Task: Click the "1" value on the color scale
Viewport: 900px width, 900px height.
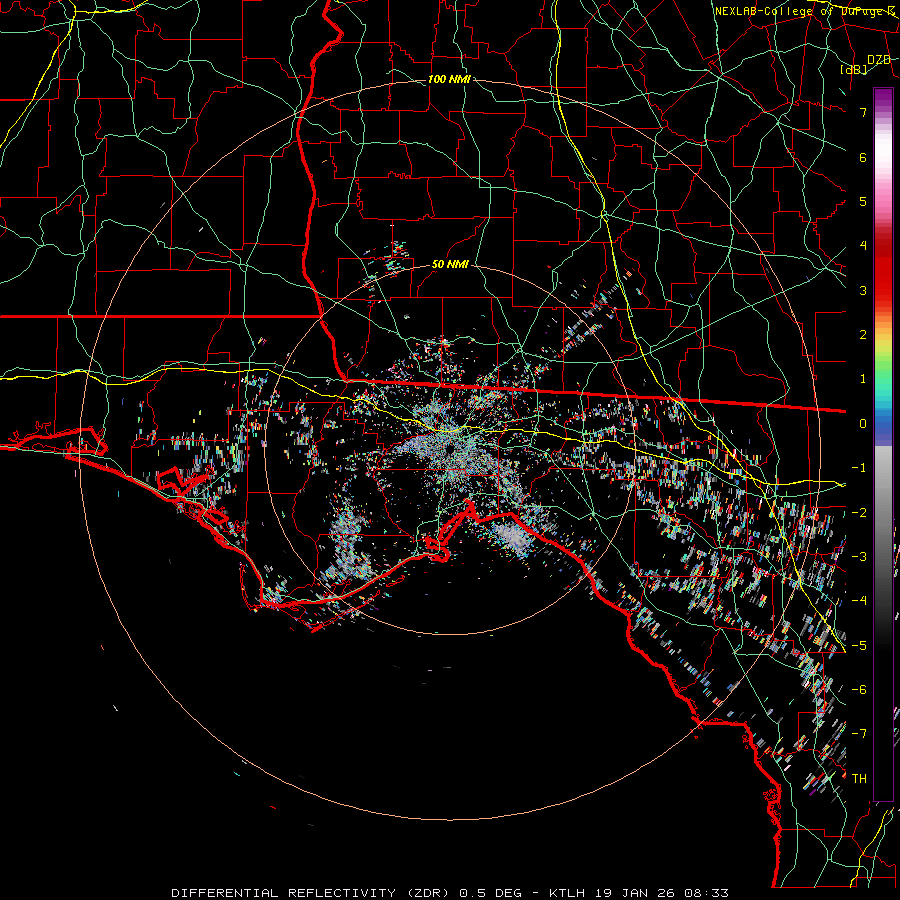Action: click(x=863, y=379)
